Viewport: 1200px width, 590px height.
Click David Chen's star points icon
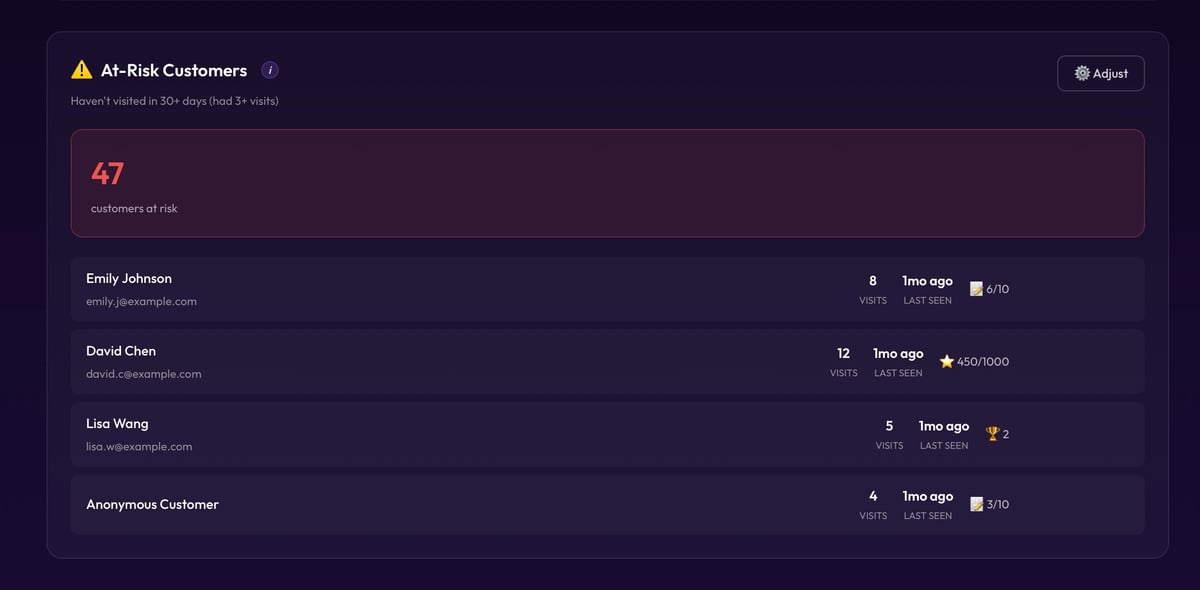pos(947,361)
